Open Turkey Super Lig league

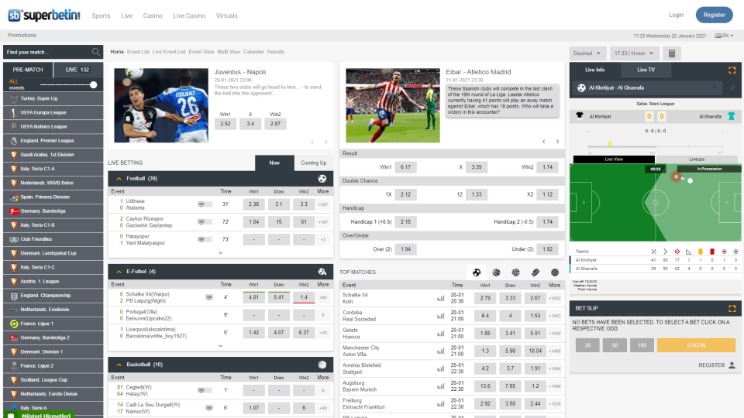pos(53,99)
